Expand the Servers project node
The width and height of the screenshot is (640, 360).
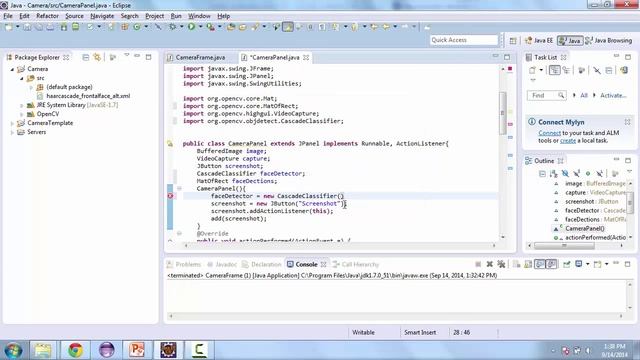pyautogui.click(x=12, y=132)
